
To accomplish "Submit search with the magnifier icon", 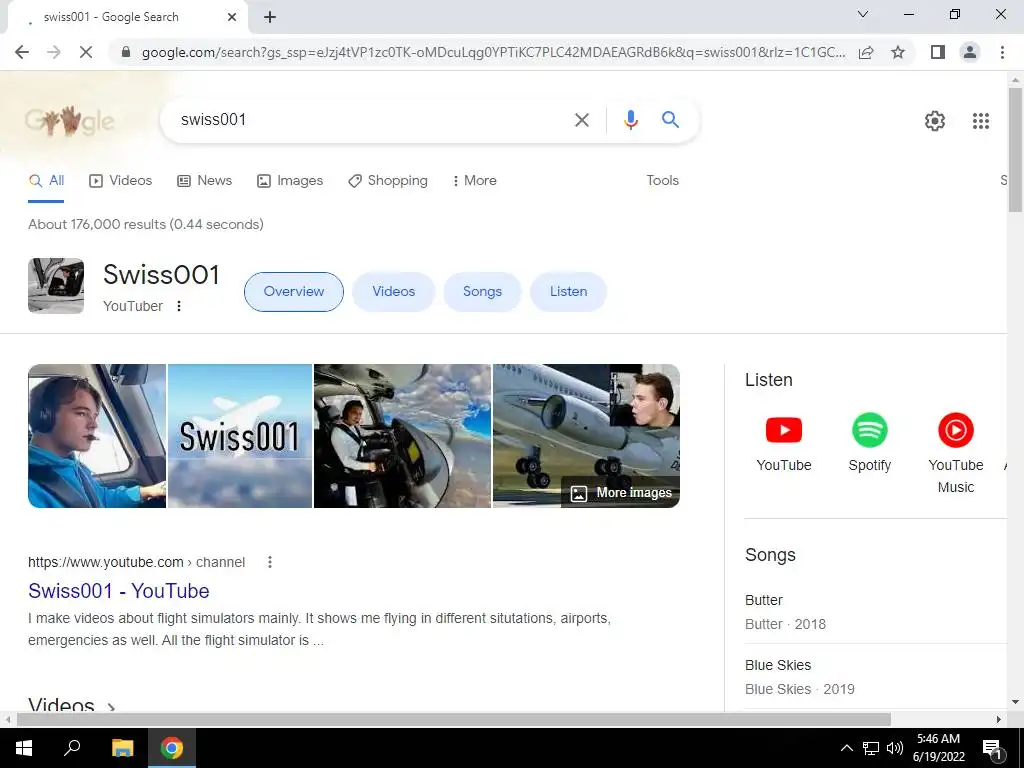I will click(670, 120).
